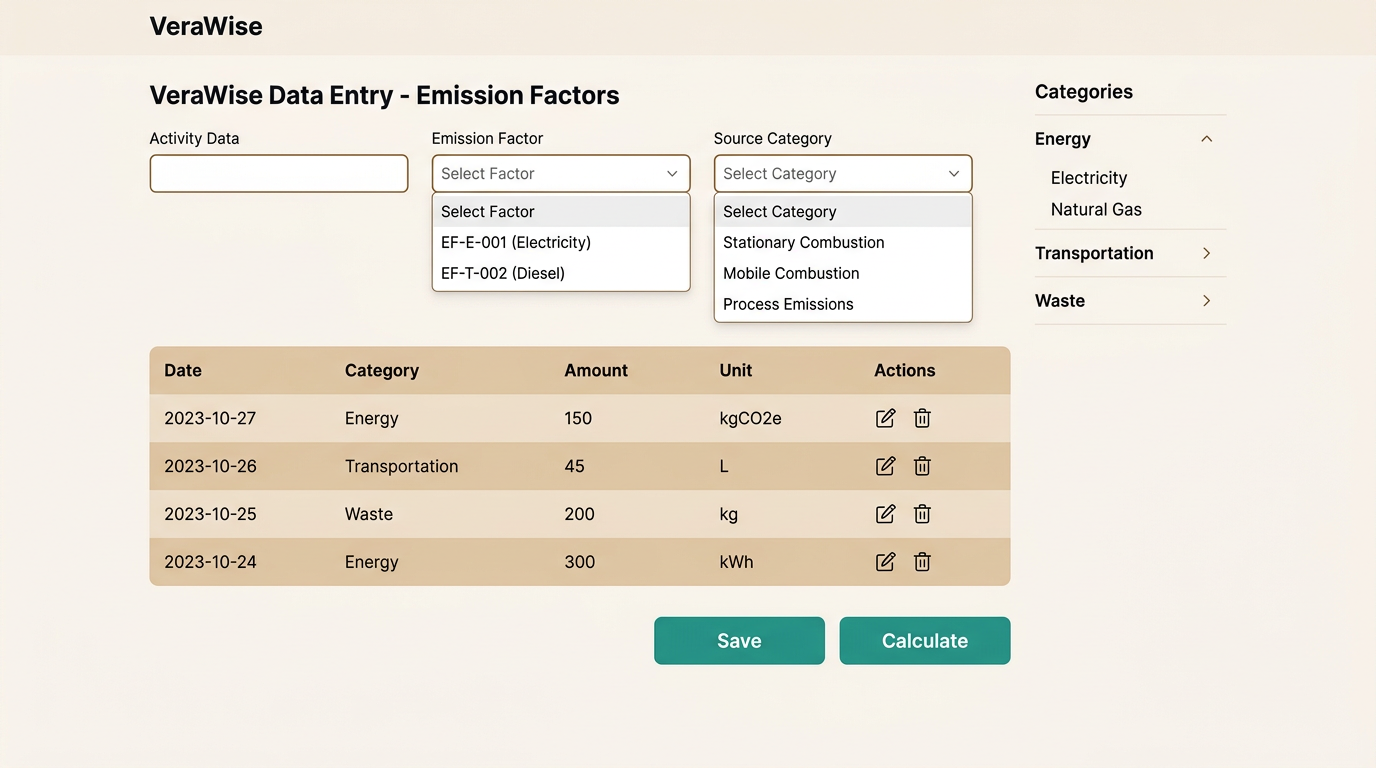Edit the 2023-10-27 Energy row

(x=885, y=418)
